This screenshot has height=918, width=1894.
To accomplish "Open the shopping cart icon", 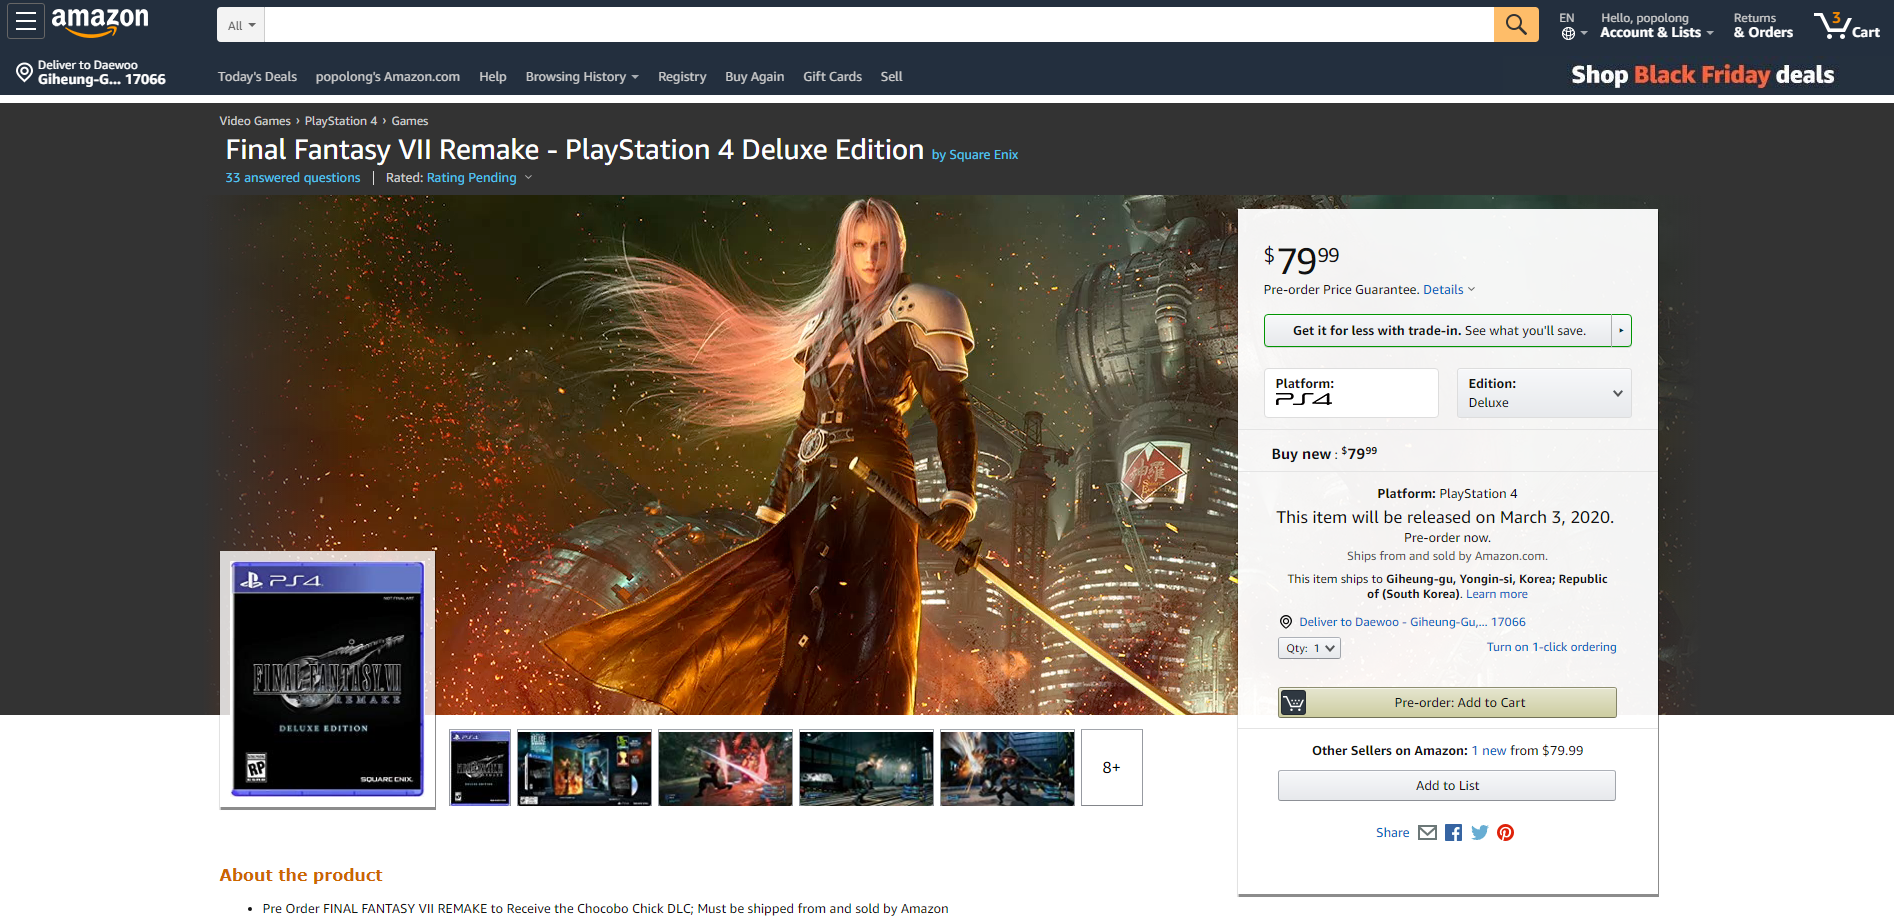I will [x=1847, y=25].
